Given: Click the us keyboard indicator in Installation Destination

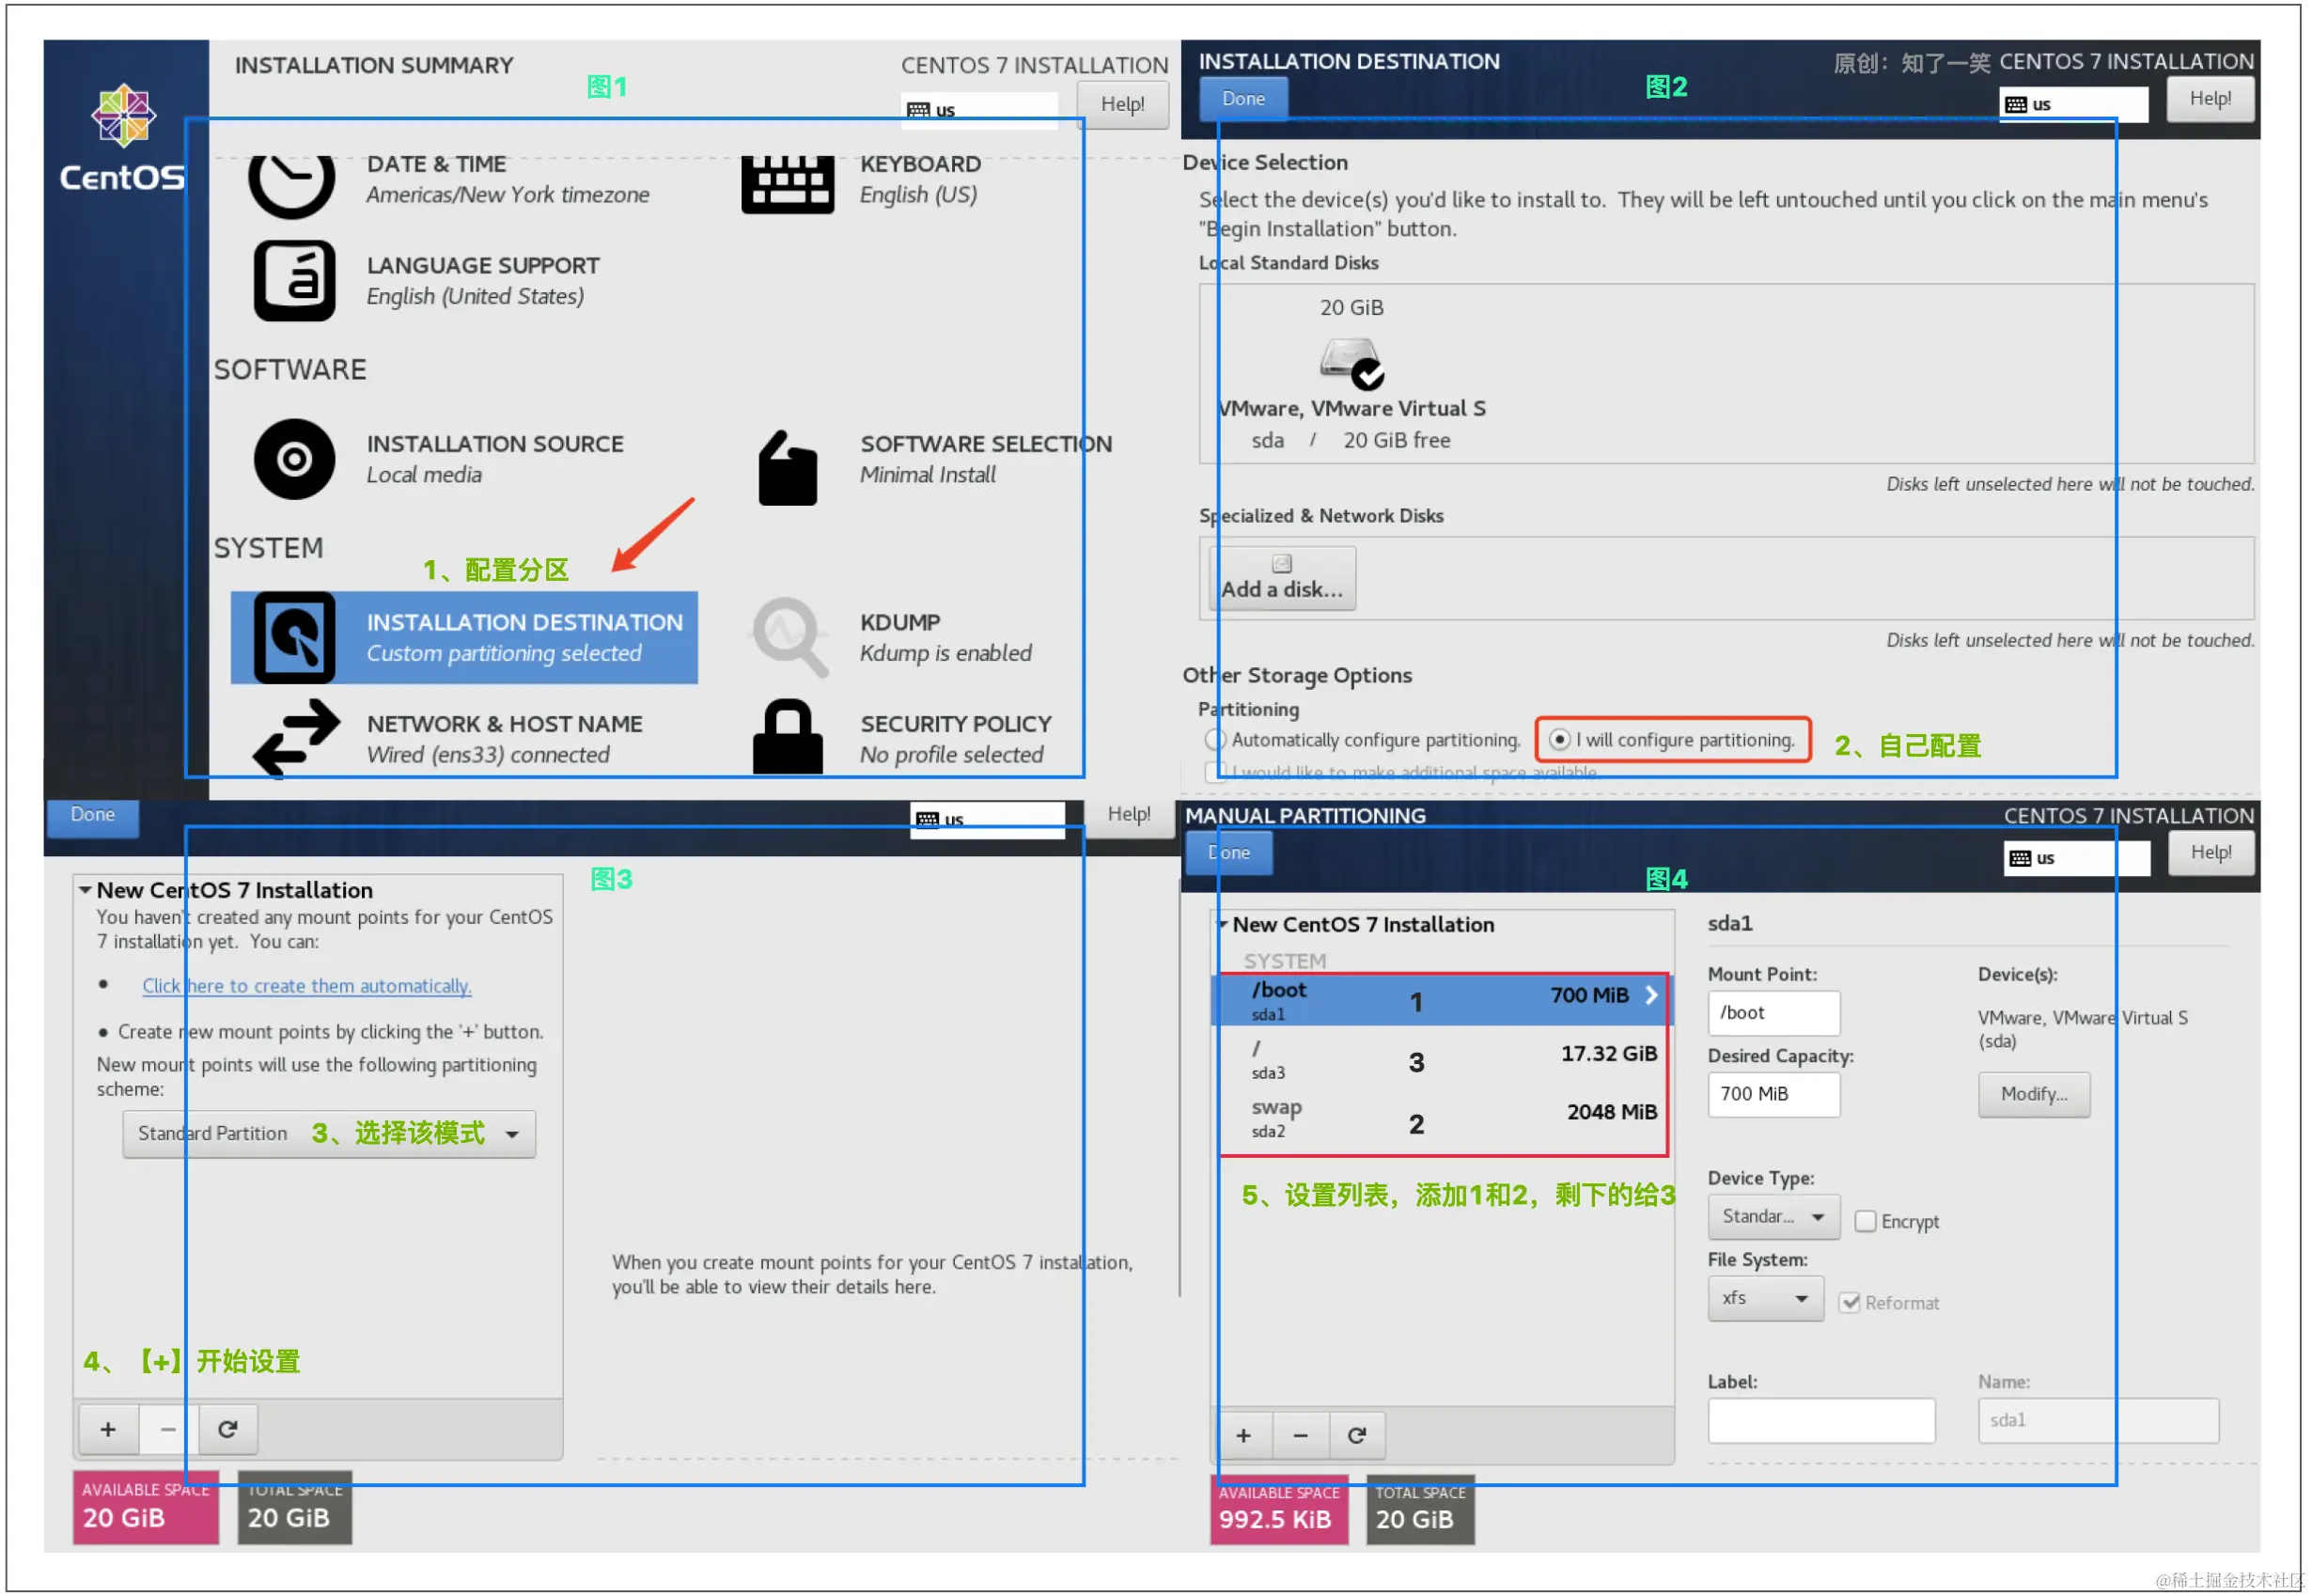Looking at the screenshot, I should (x=2073, y=104).
